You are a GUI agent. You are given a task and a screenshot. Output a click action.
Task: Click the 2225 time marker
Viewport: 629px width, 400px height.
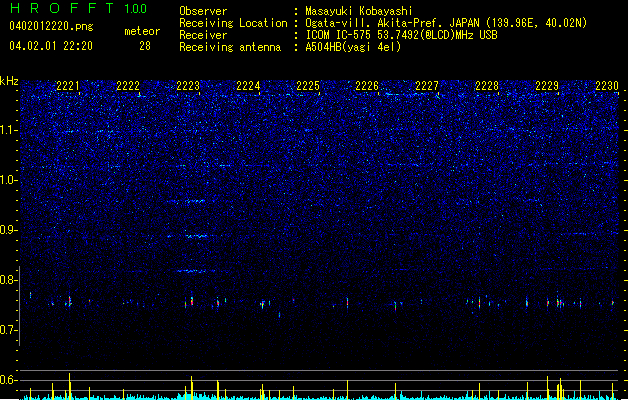tap(308, 86)
